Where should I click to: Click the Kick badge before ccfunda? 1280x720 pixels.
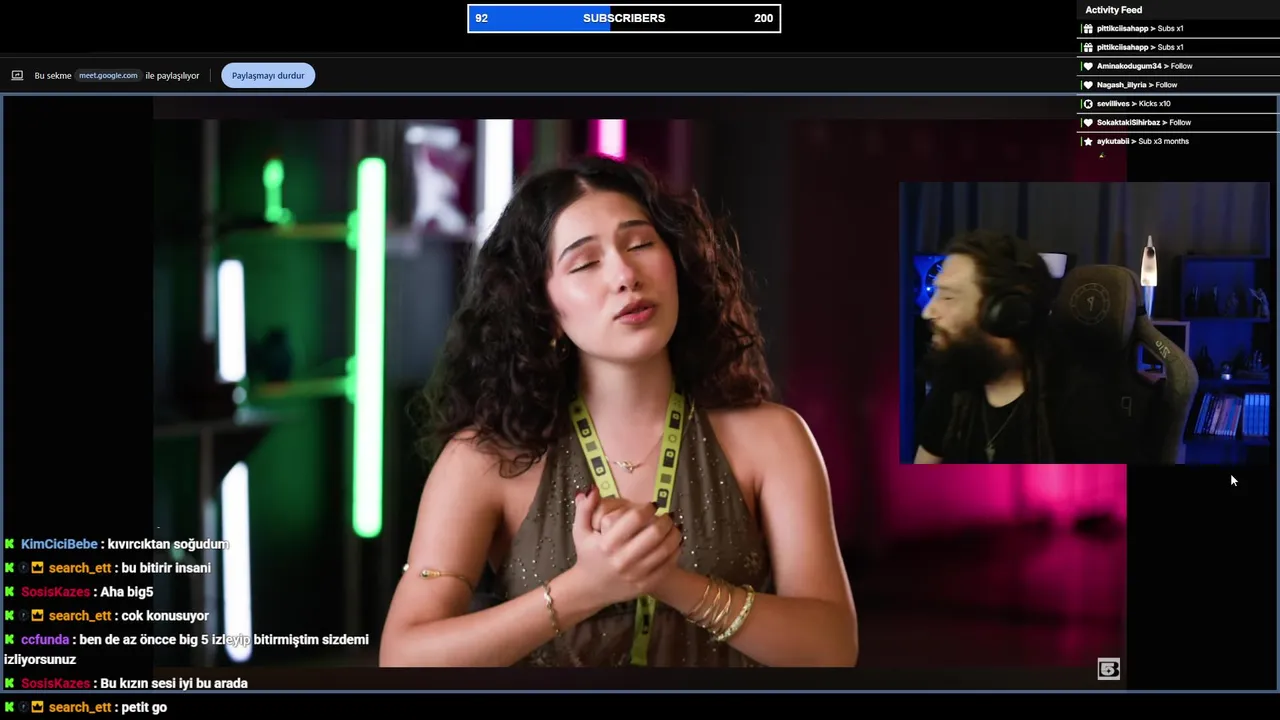[10, 640]
